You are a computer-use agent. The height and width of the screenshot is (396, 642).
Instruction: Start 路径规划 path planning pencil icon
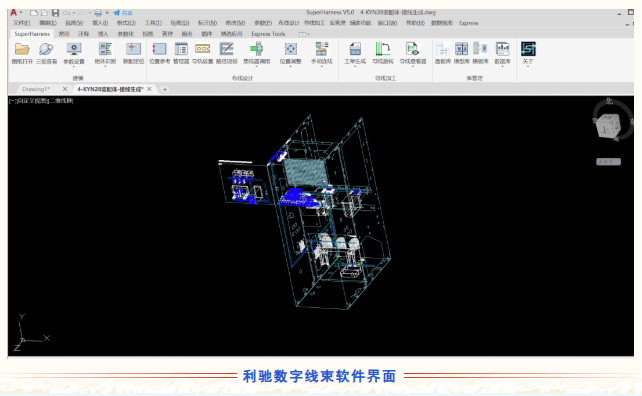point(226,49)
